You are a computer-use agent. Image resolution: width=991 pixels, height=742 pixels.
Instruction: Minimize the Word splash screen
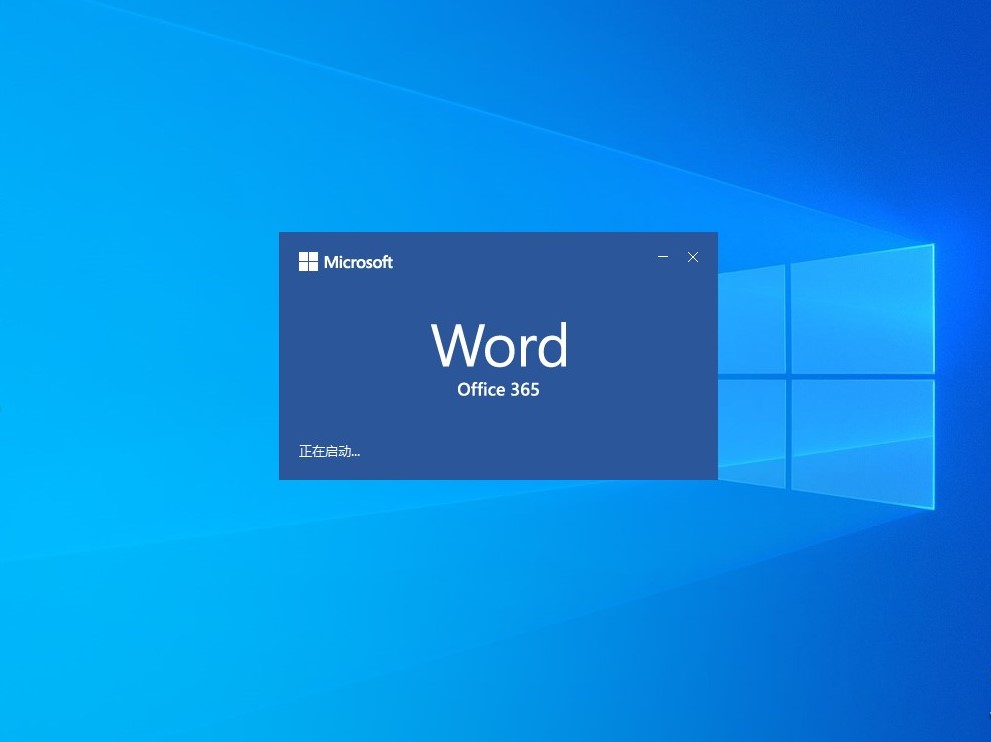[x=663, y=257]
